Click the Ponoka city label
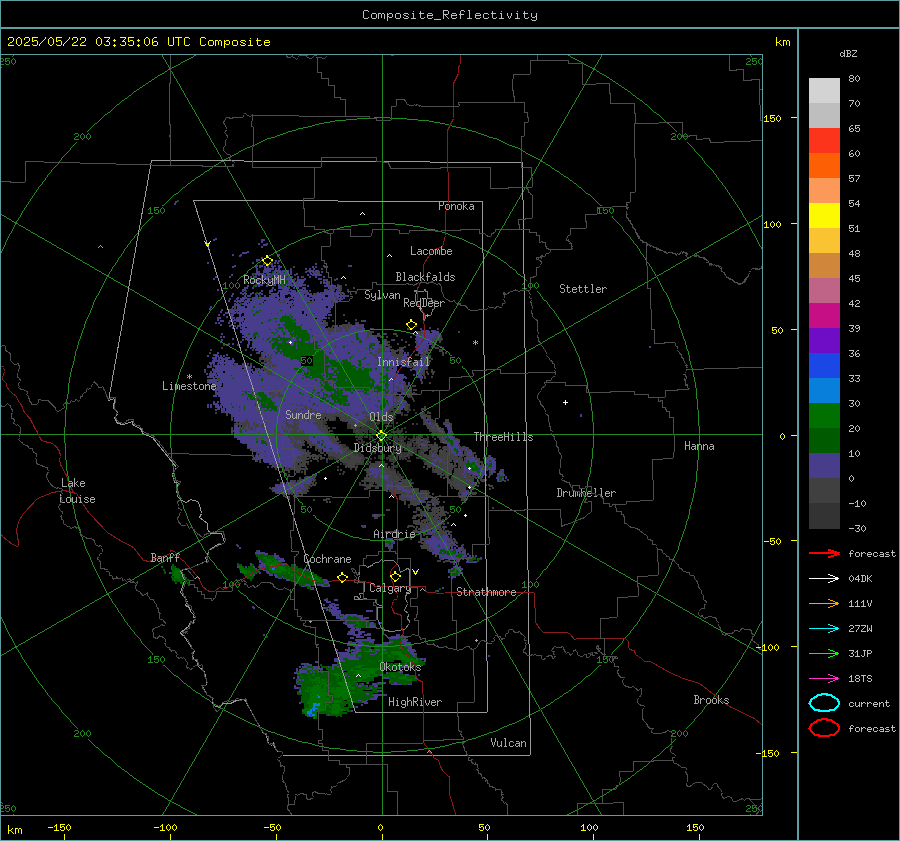This screenshot has width=900, height=841. tap(456, 206)
